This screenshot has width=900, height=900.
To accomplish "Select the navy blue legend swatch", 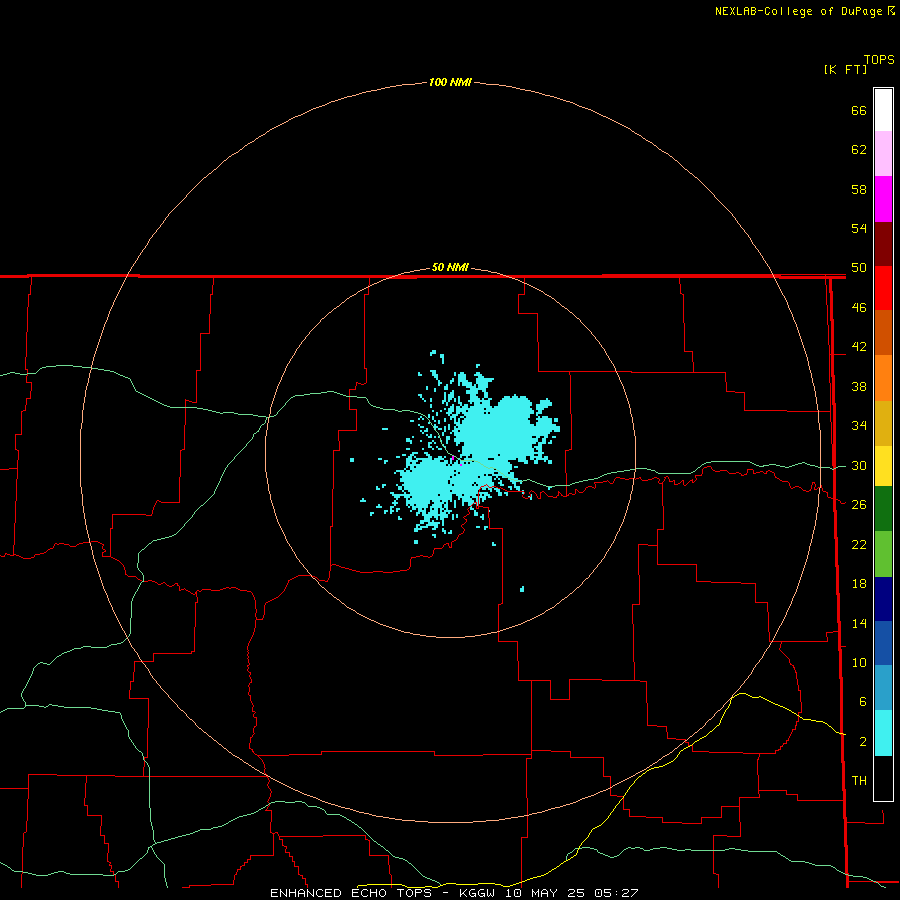I will tap(883, 599).
